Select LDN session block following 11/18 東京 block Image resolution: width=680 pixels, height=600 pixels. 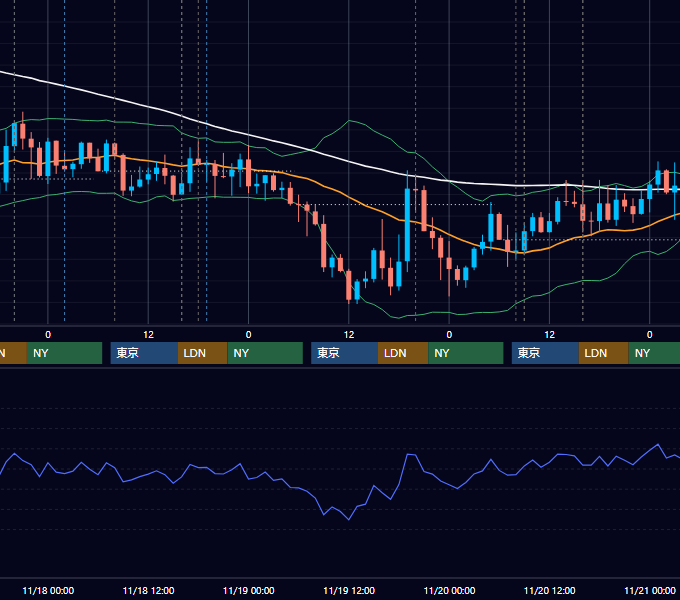203,353
